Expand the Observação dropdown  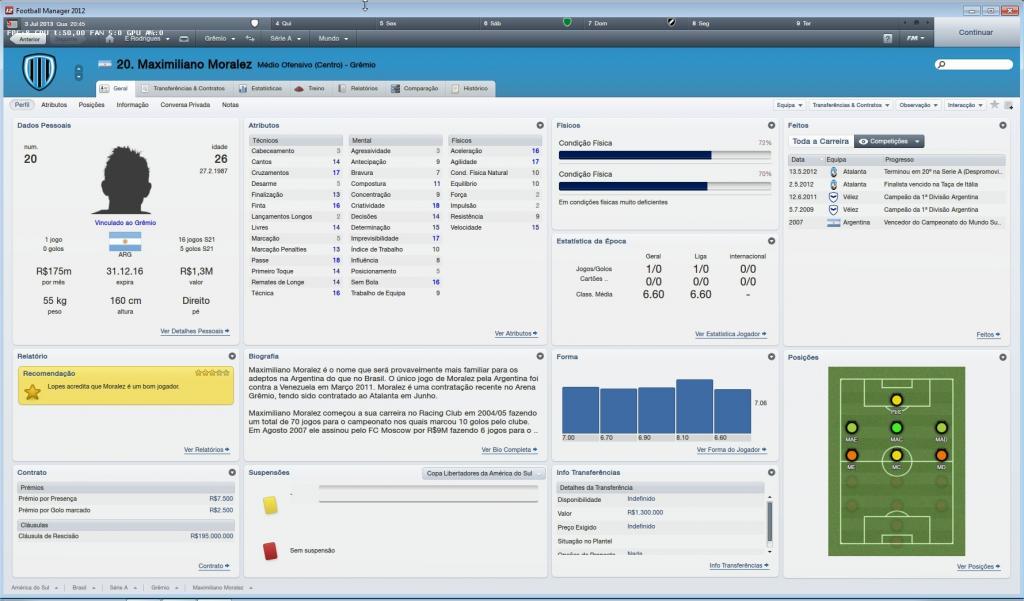click(918, 105)
